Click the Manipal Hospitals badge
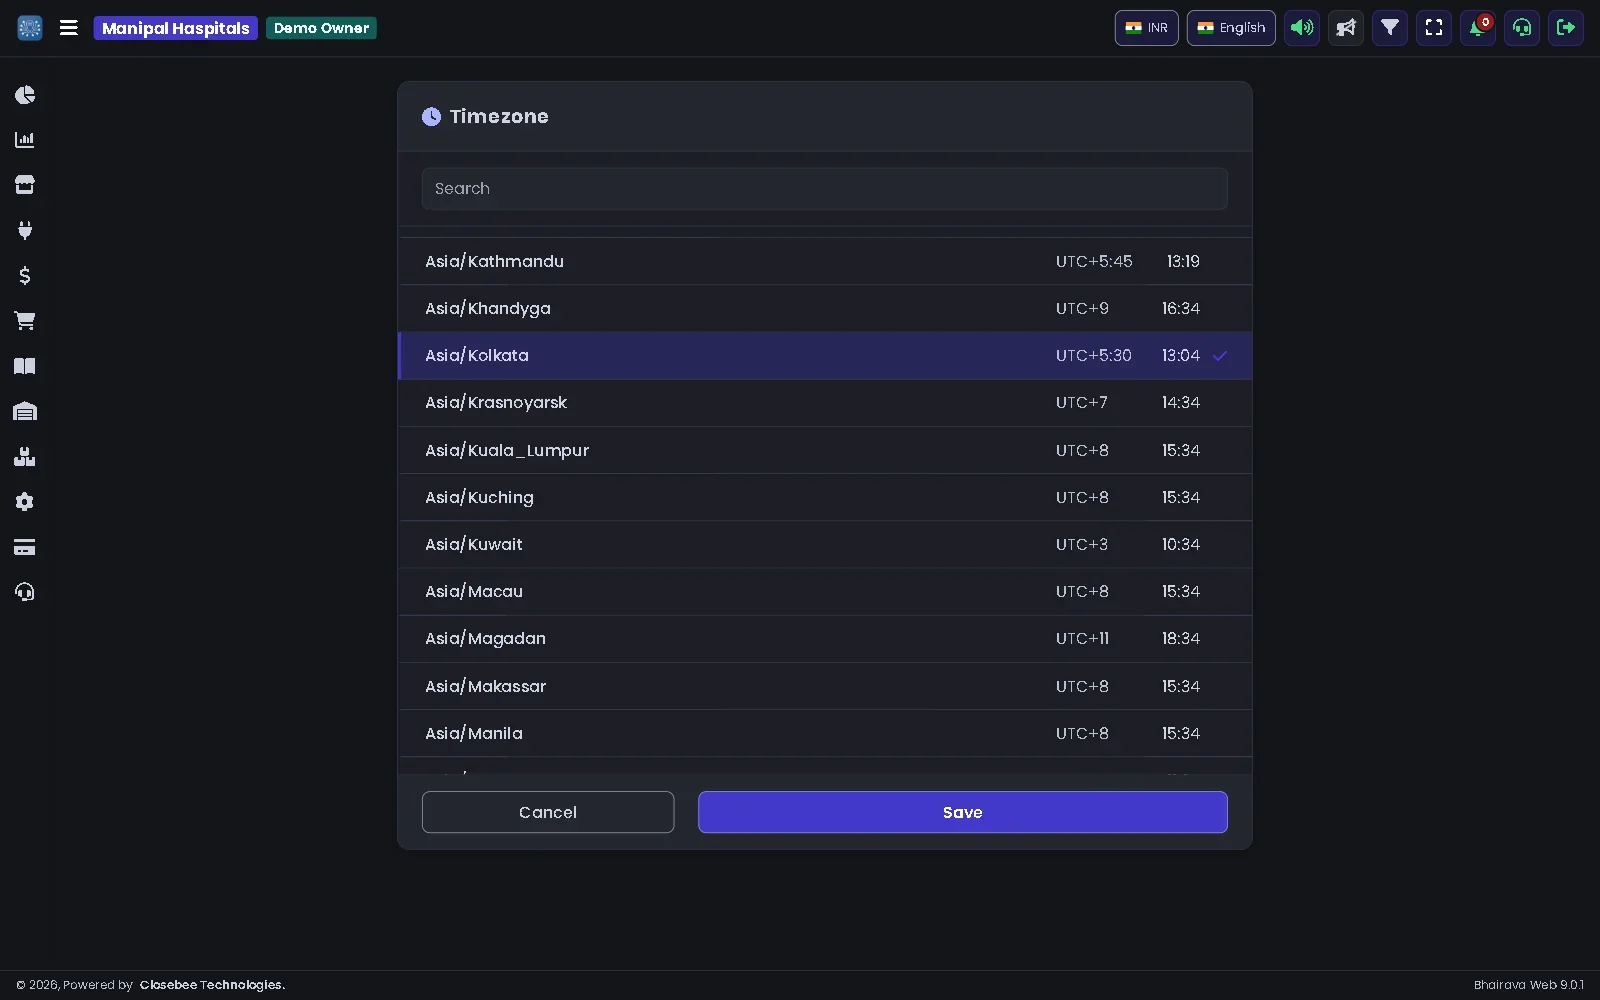This screenshot has height=1000, width=1600. pyautogui.click(x=176, y=28)
